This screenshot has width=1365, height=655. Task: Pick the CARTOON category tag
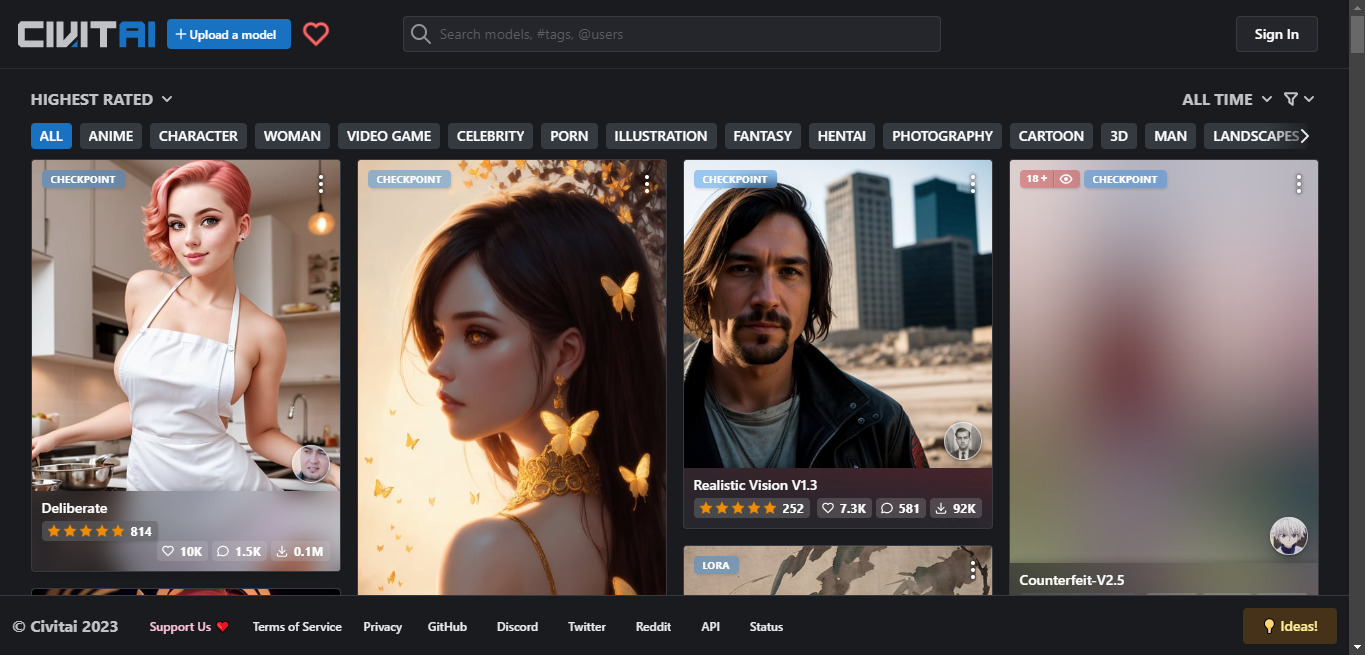coord(1051,136)
